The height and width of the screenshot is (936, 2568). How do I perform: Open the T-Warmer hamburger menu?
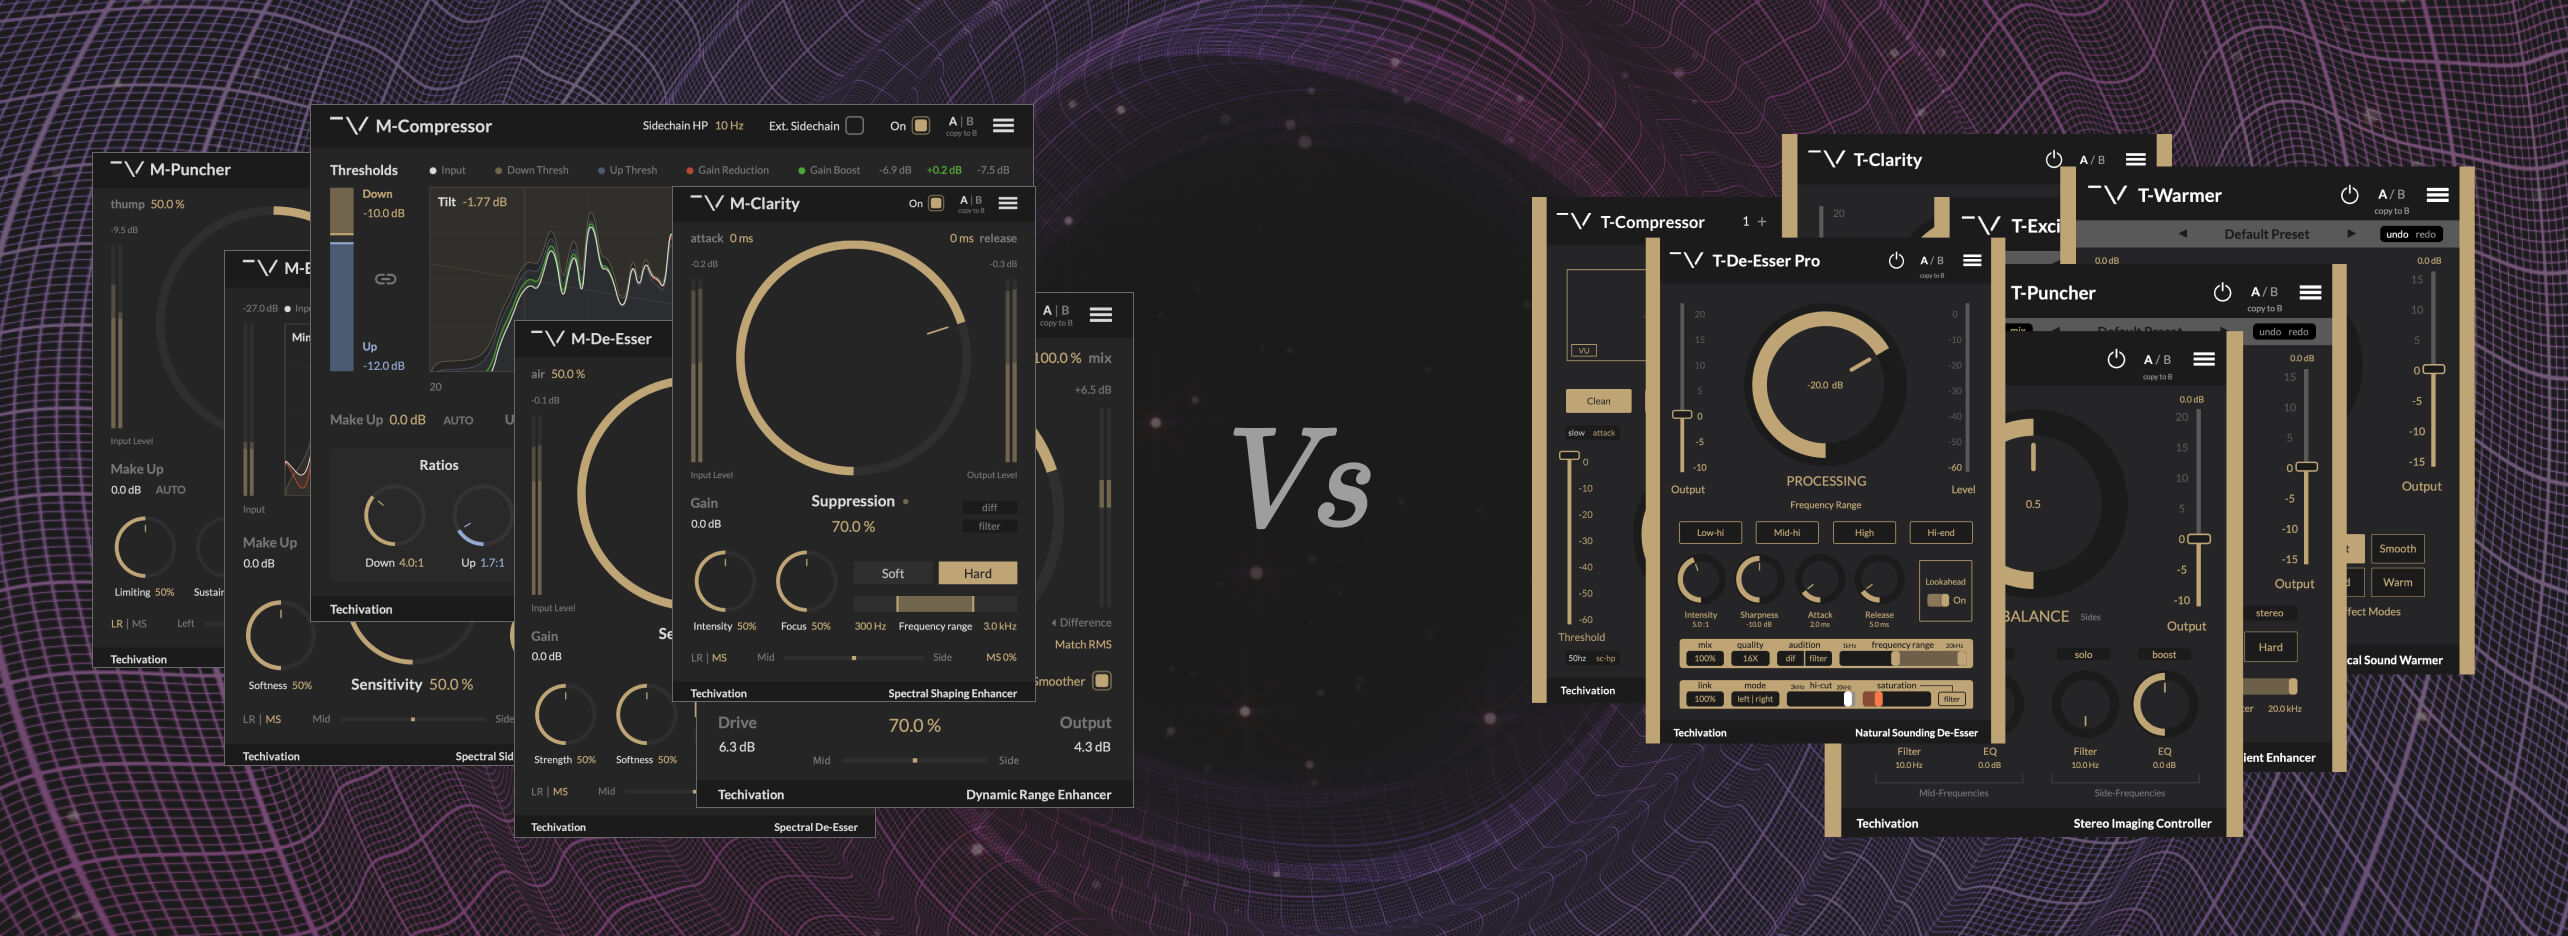(x=2437, y=195)
